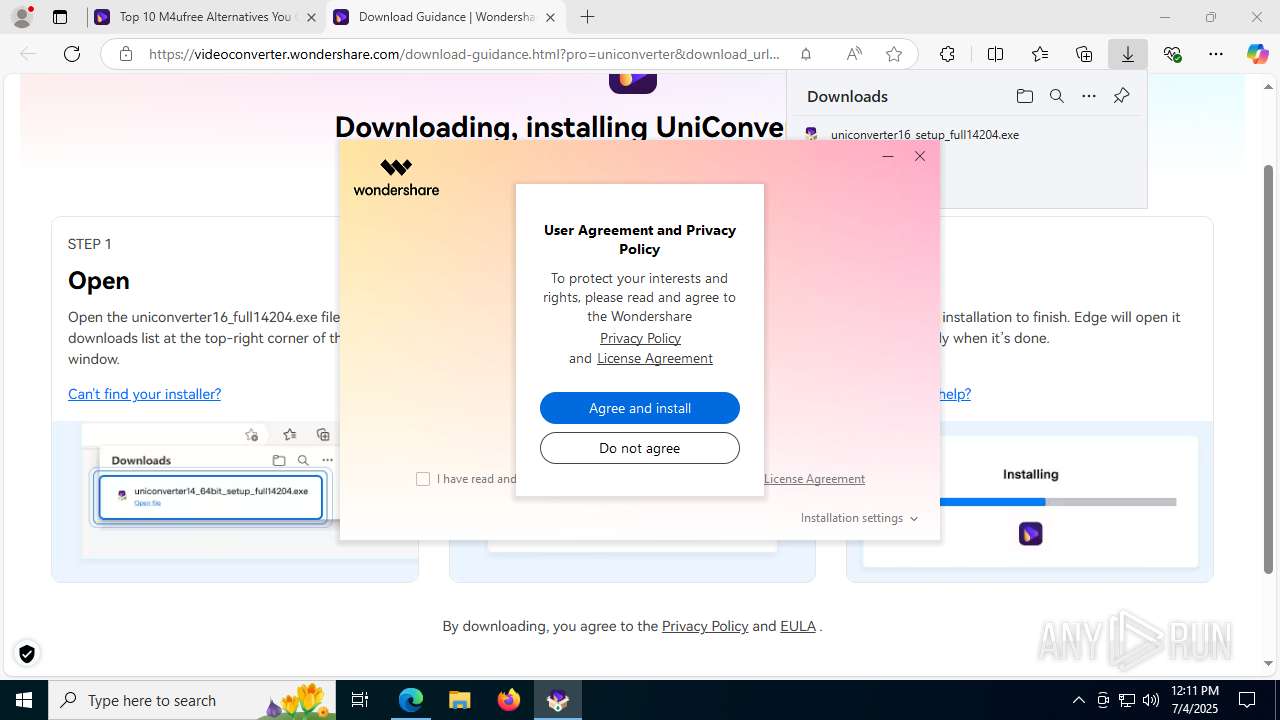Open the notification center
Viewport: 1280px width, 720px height.
[1247, 700]
